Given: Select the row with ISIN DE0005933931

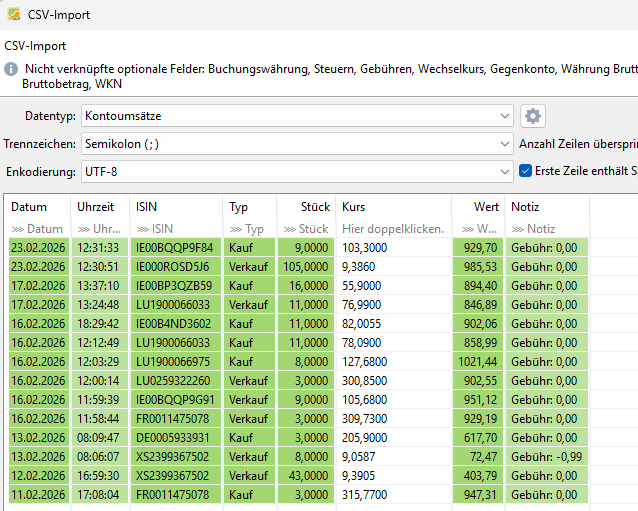Looking at the screenshot, I should 174,438.
